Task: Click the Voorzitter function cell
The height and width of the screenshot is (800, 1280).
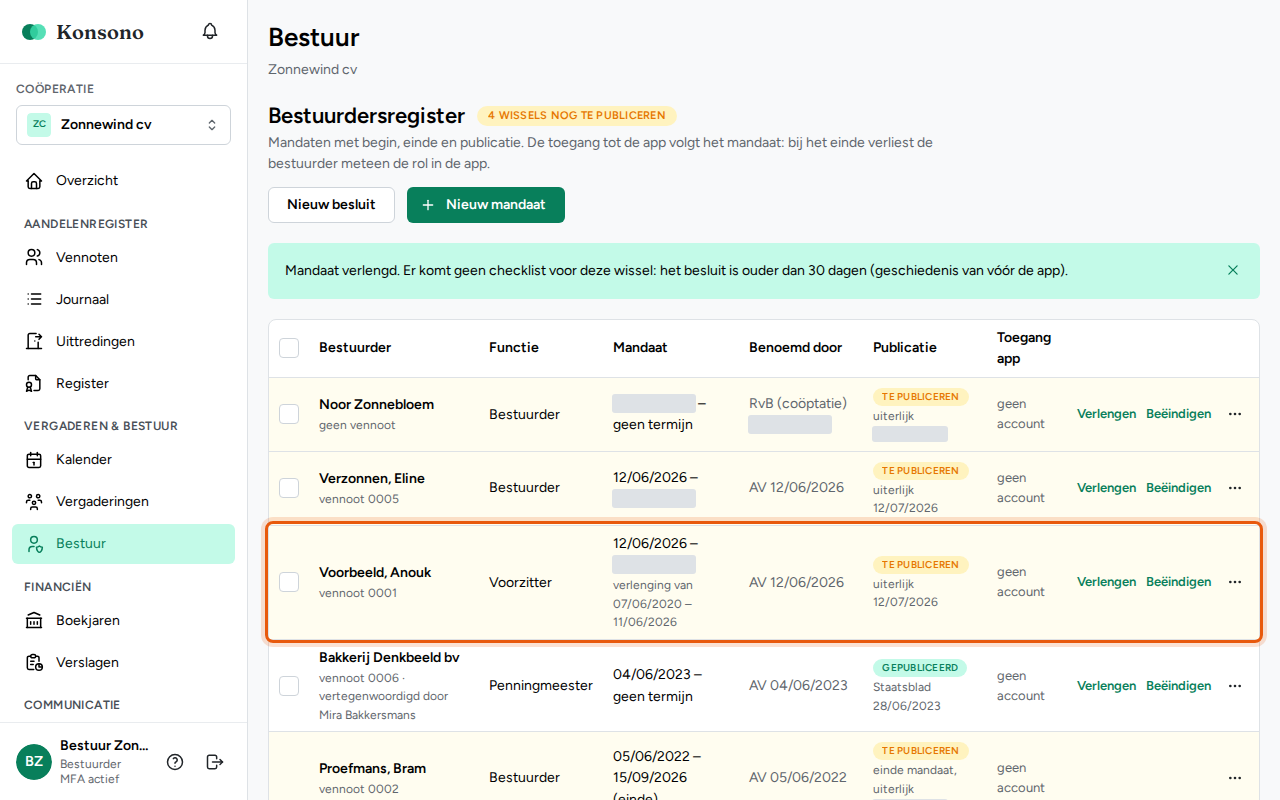Action: click(520, 582)
